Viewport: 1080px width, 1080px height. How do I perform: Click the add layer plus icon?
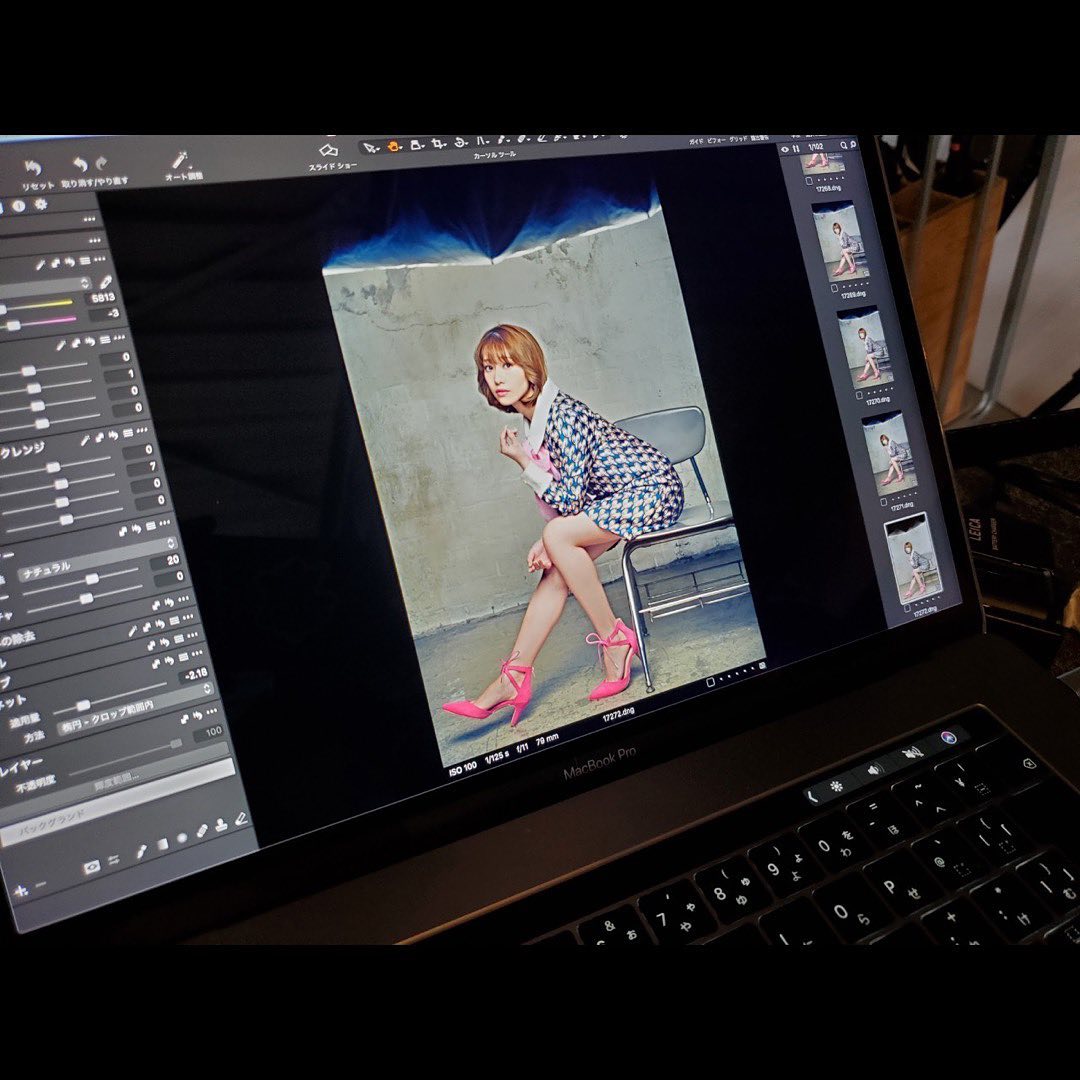19,889
